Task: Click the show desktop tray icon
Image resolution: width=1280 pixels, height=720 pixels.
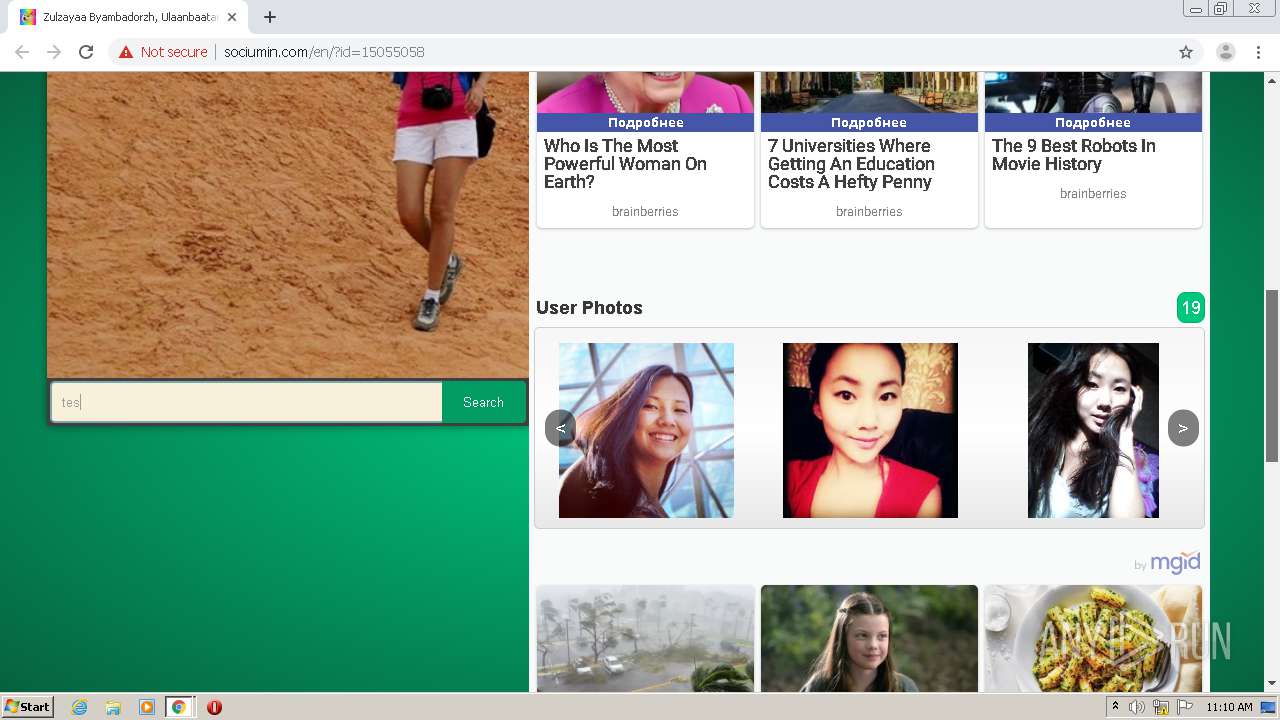Action: click(1268, 707)
